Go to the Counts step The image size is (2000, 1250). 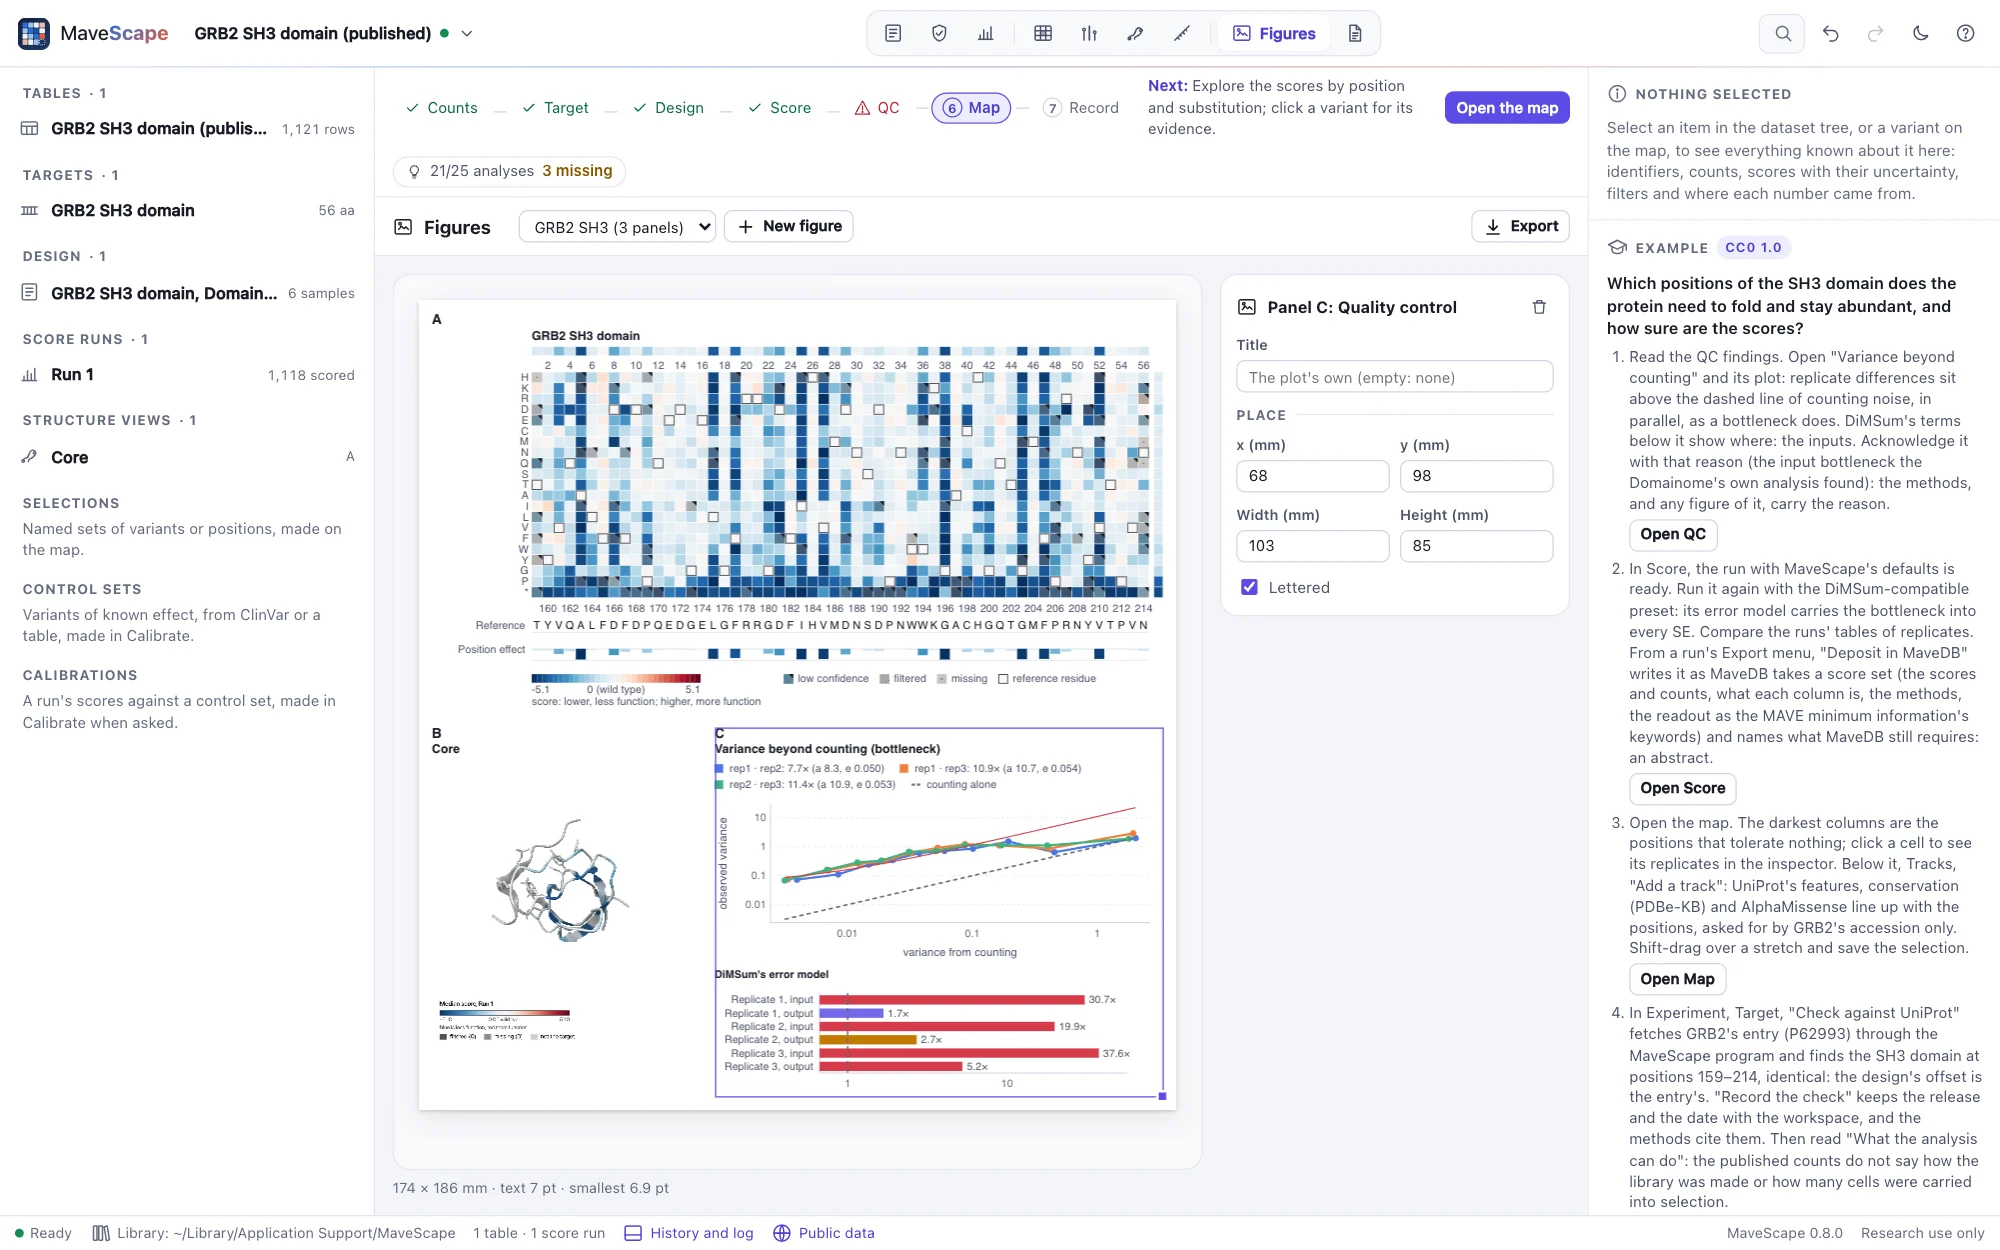pyautogui.click(x=441, y=107)
